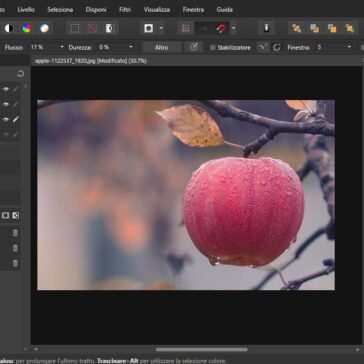364x364 pixels.
Task: Open Finestra value dropdown arrow
Action: 349,47
